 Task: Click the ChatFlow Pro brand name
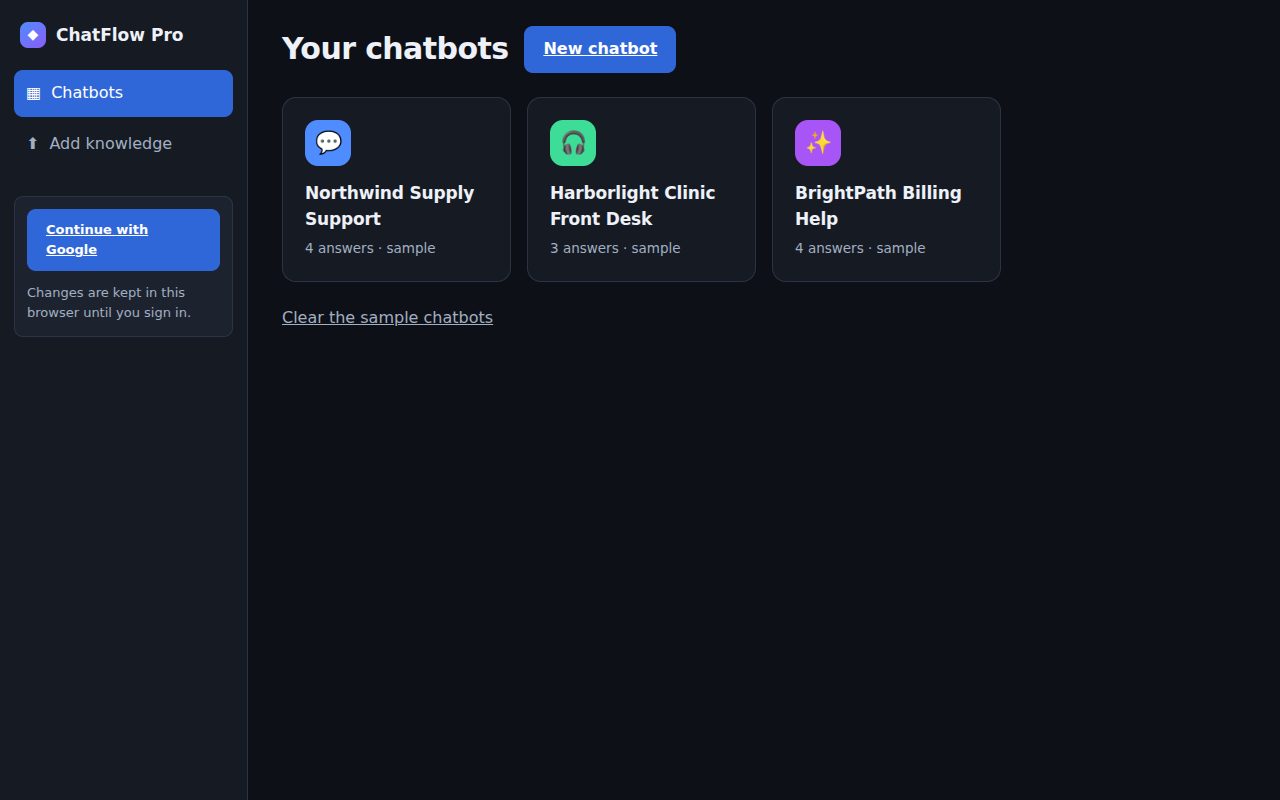point(119,35)
